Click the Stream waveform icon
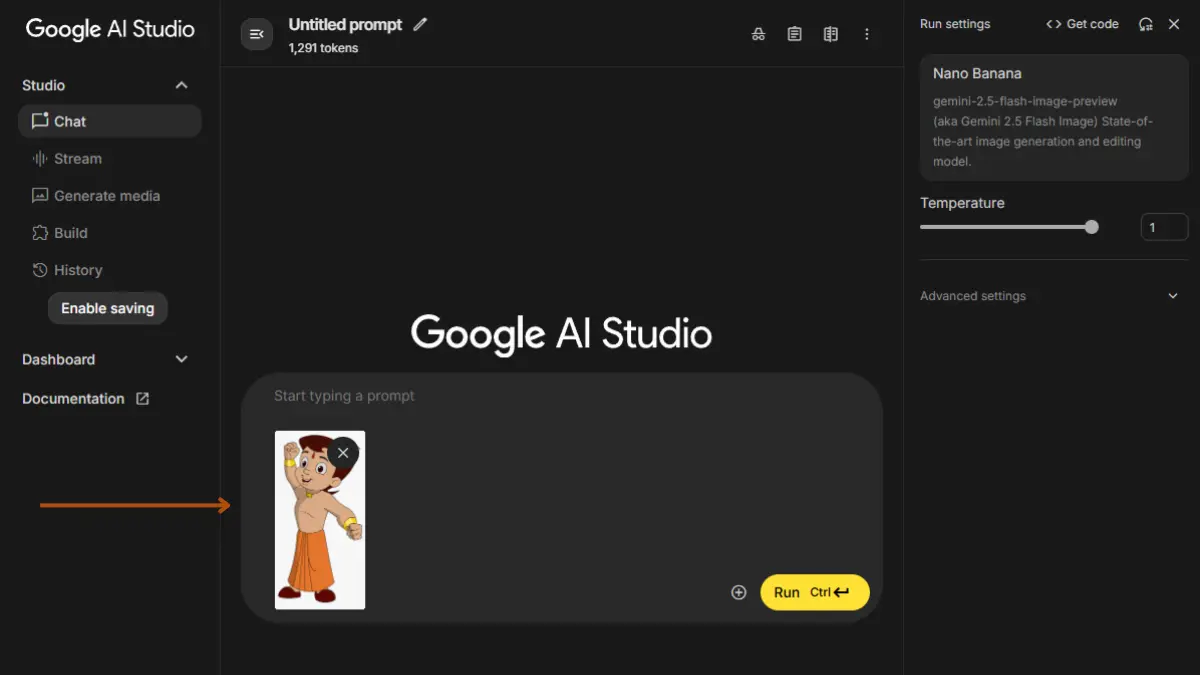The width and height of the screenshot is (1200, 675). pyautogui.click(x=40, y=158)
